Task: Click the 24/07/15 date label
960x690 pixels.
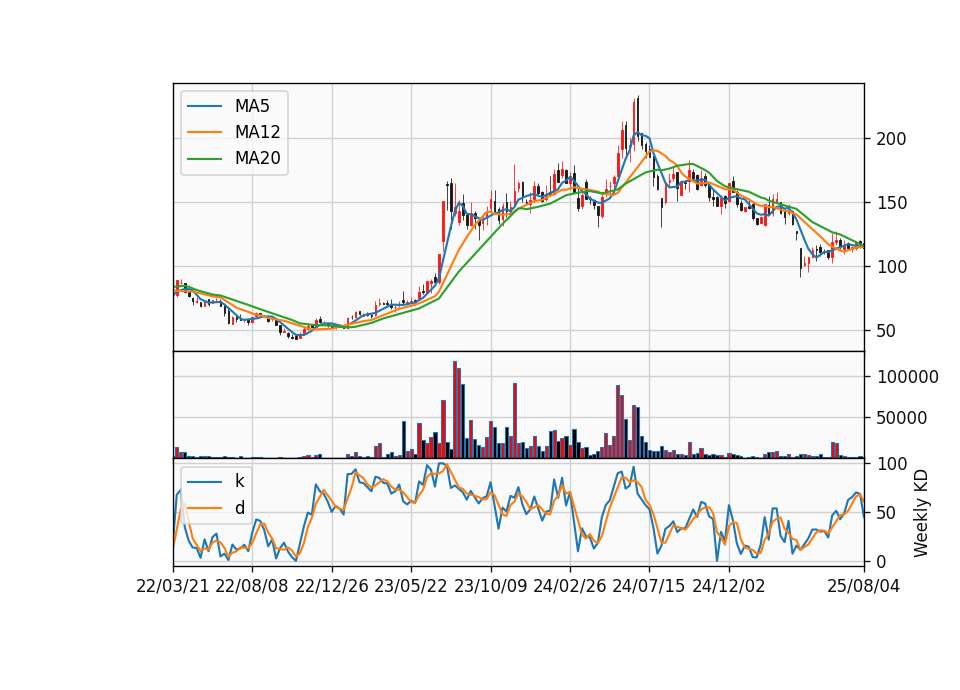Action: [649, 586]
